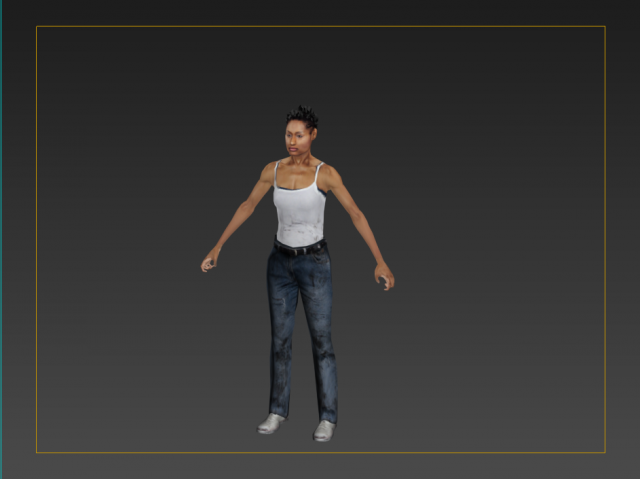Pick the model's upper arm on viewport left

[x=257, y=196]
